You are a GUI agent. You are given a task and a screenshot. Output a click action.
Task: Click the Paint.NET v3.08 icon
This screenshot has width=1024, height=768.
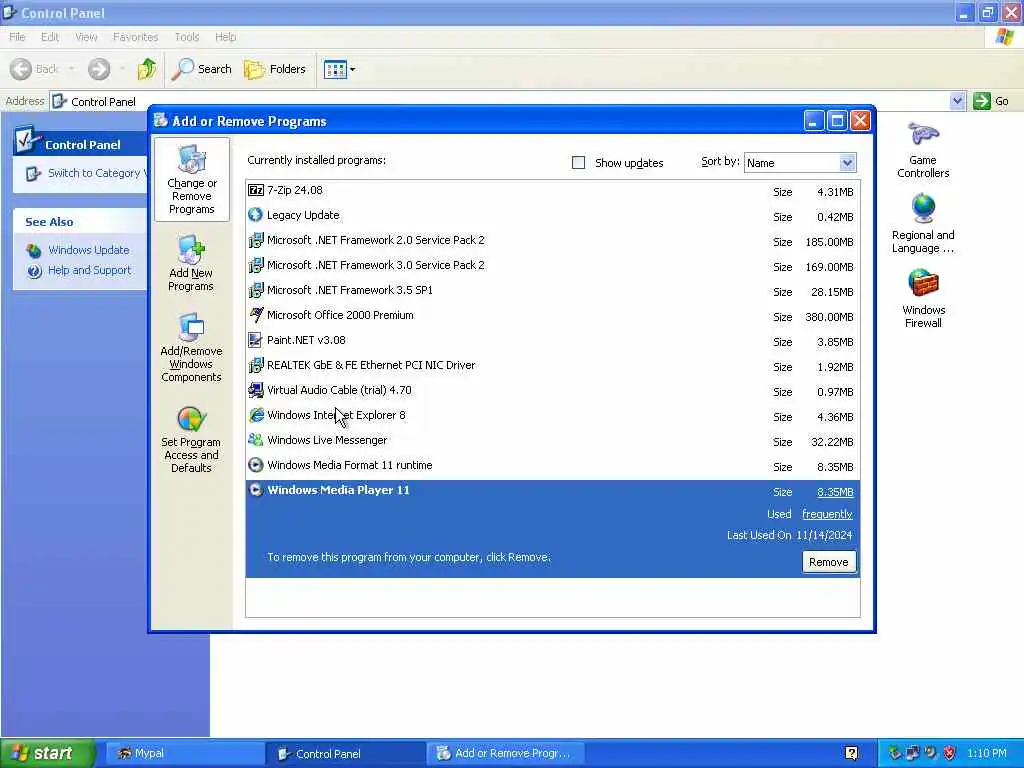click(255, 340)
